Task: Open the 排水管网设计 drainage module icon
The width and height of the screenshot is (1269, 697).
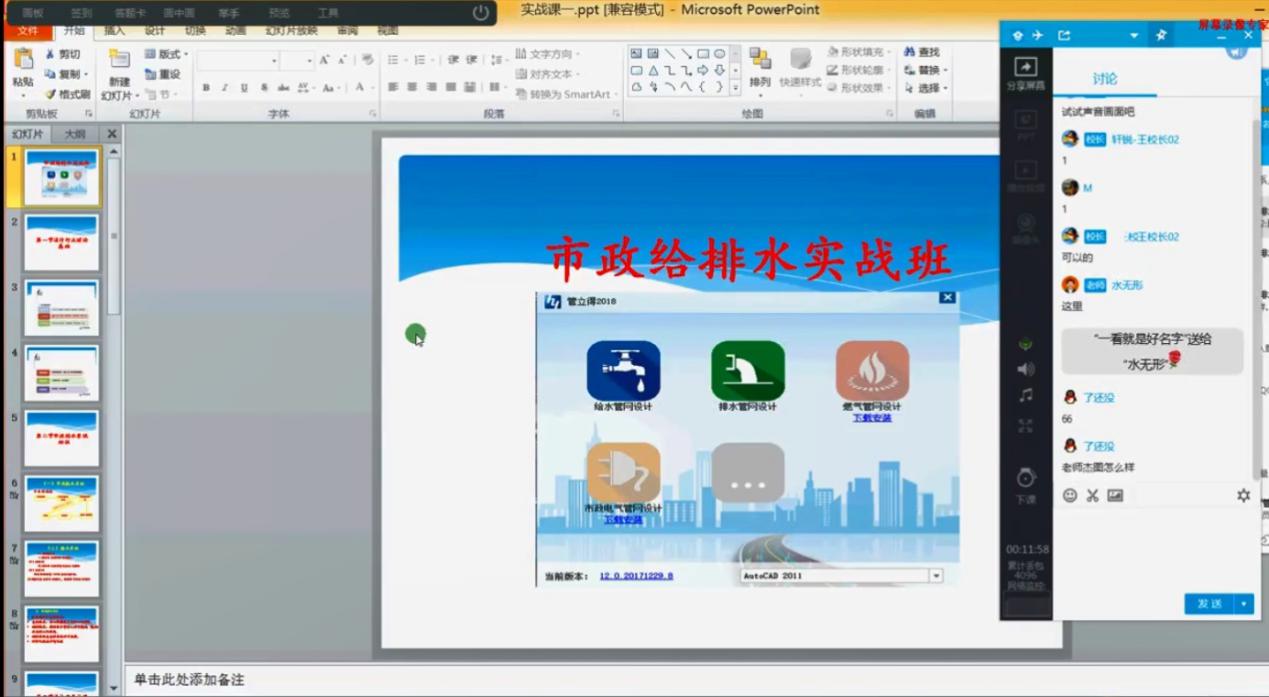Action: [747, 371]
